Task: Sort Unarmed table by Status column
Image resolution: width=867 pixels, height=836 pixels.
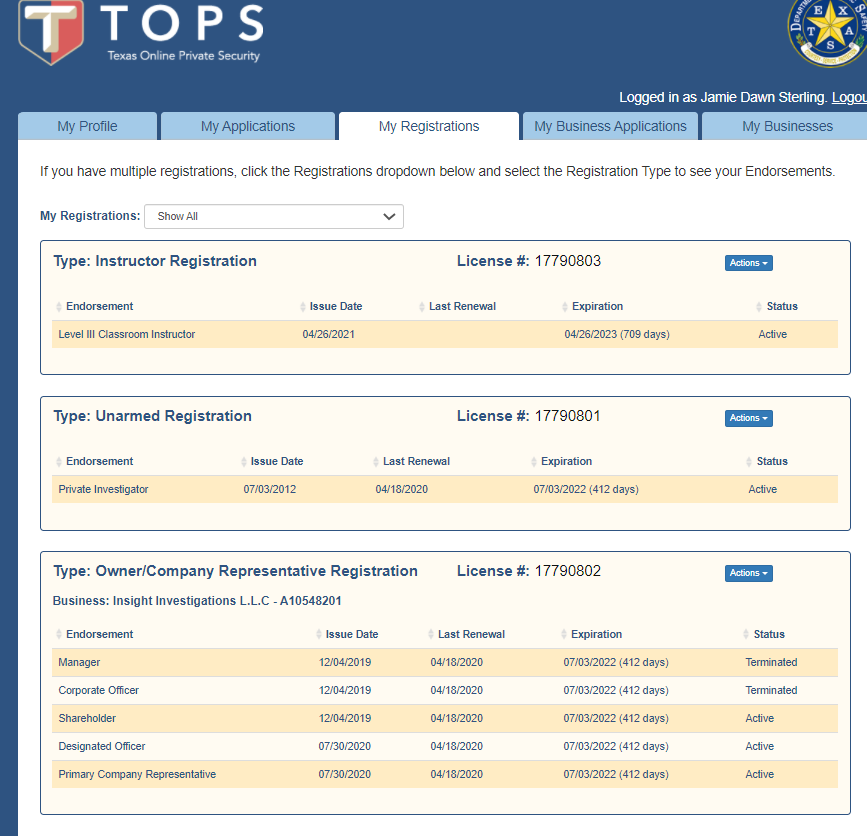Action: (x=771, y=461)
